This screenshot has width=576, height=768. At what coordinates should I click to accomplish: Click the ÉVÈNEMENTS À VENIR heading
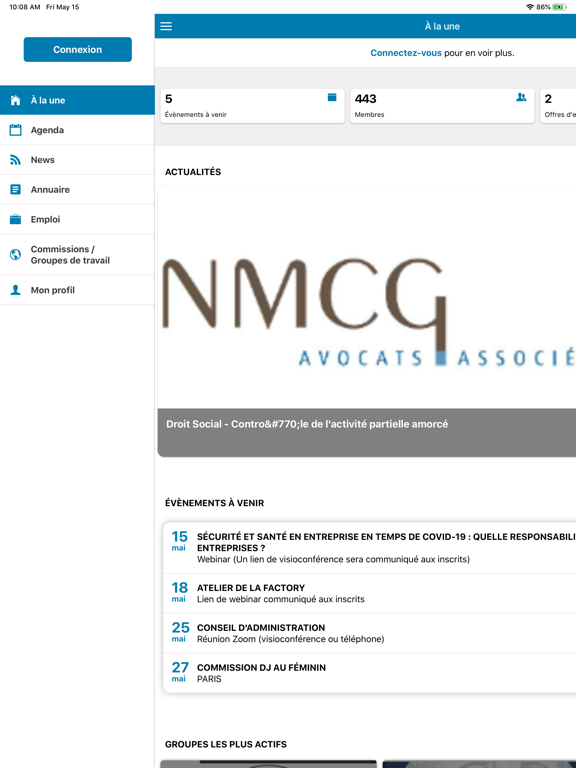click(x=215, y=503)
